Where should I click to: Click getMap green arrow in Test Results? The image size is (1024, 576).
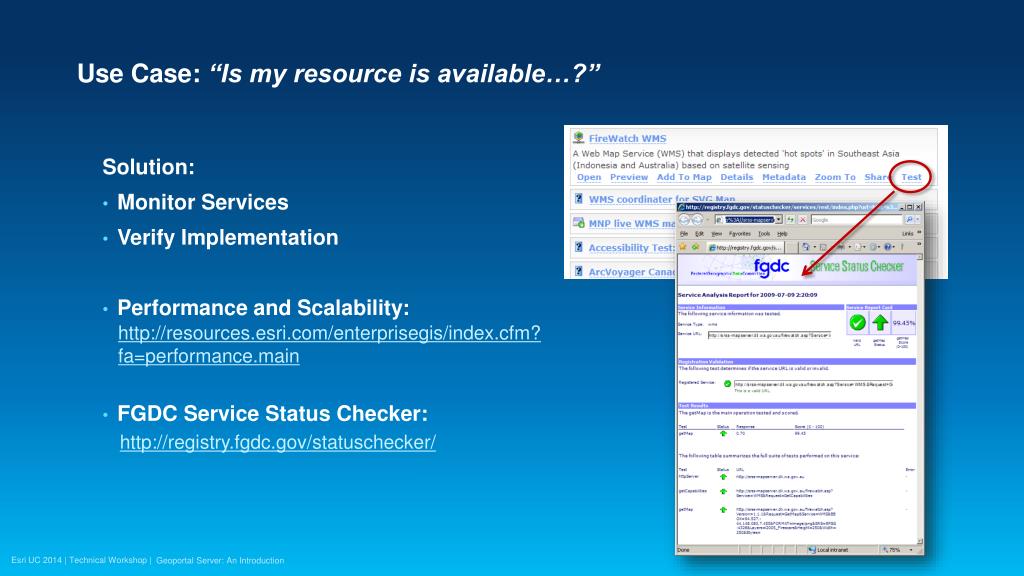pyautogui.click(x=723, y=434)
